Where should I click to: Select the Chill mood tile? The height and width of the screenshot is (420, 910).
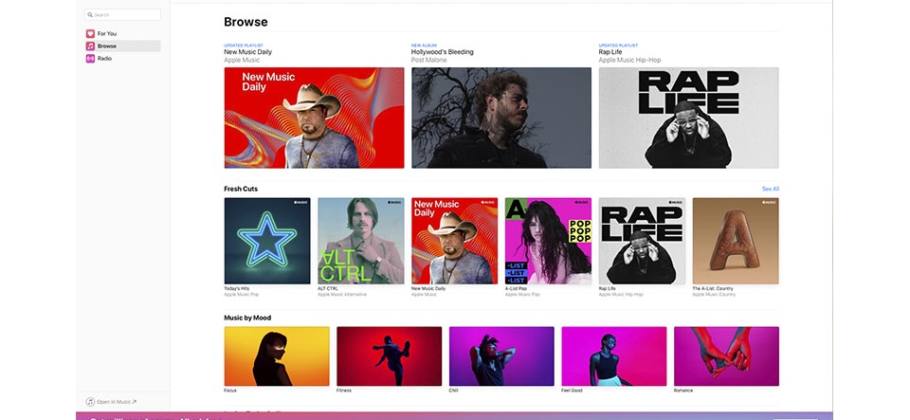501,356
